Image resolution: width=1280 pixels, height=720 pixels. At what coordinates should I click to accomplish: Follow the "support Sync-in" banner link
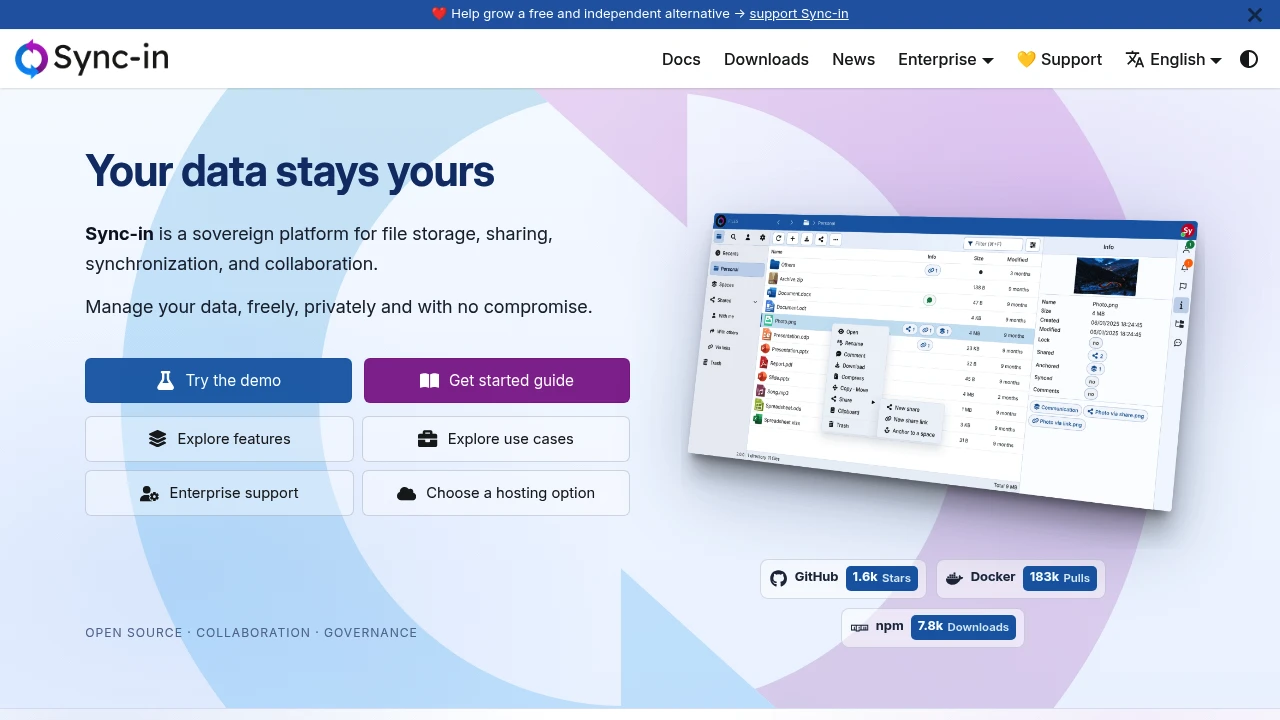point(799,14)
